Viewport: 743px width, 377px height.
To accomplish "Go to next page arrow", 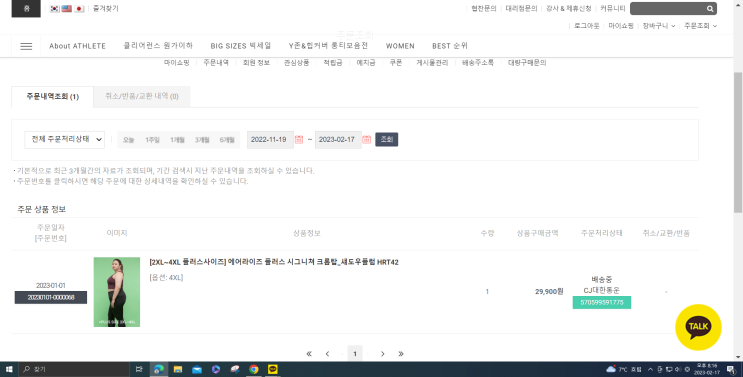I will point(382,354).
